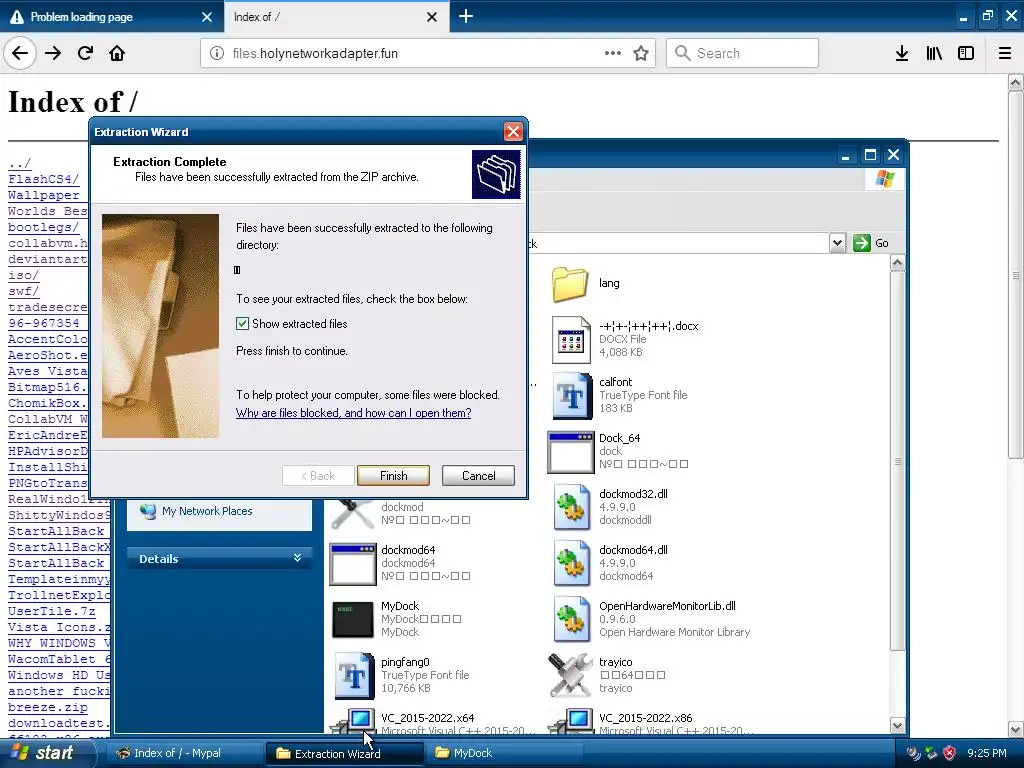
Task: Click the site information icon in address bar
Action: point(217,54)
